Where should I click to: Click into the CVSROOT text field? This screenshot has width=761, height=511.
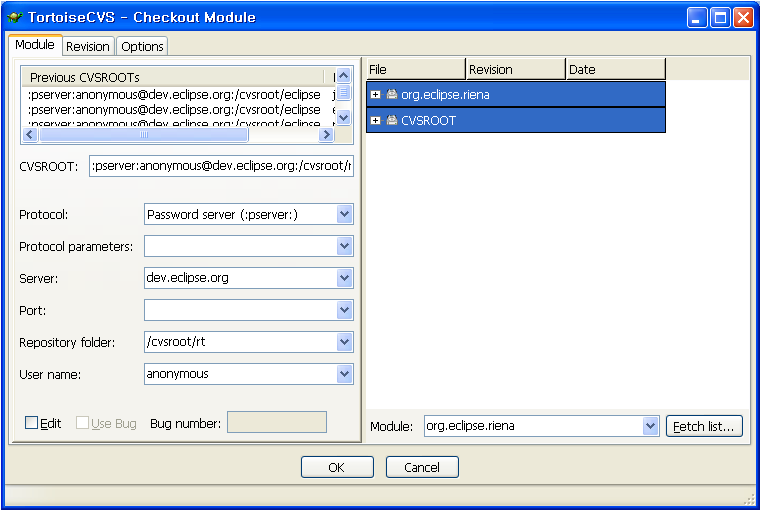[x=221, y=166]
